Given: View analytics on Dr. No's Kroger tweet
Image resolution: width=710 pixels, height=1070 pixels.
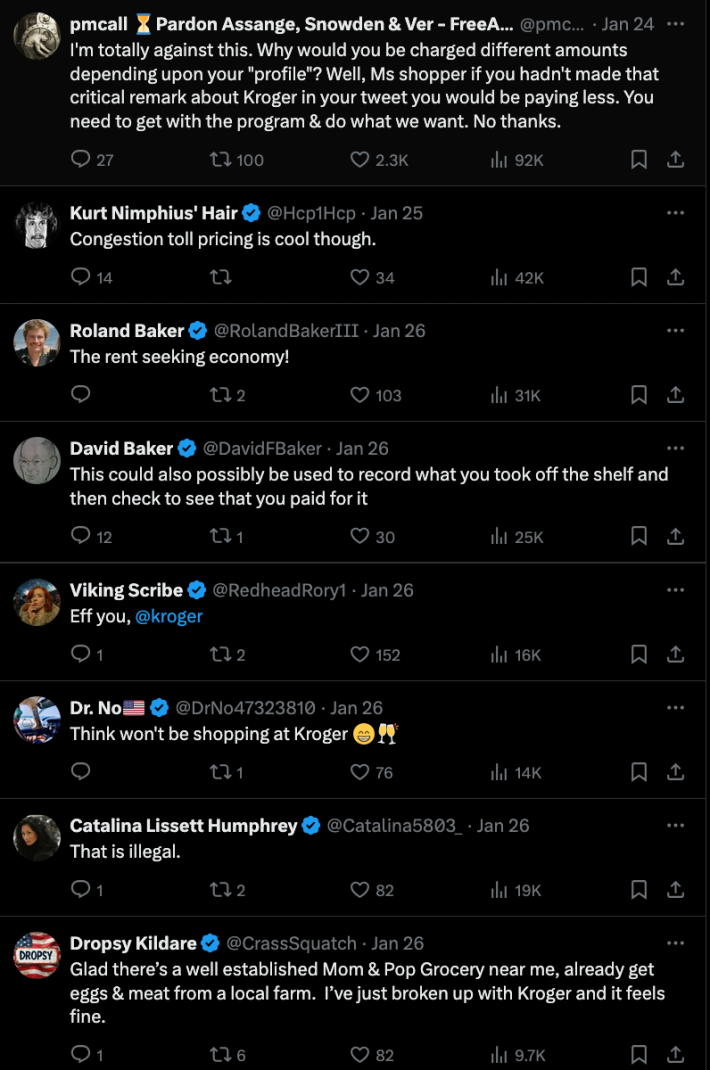Looking at the screenshot, I should [498, 771].
